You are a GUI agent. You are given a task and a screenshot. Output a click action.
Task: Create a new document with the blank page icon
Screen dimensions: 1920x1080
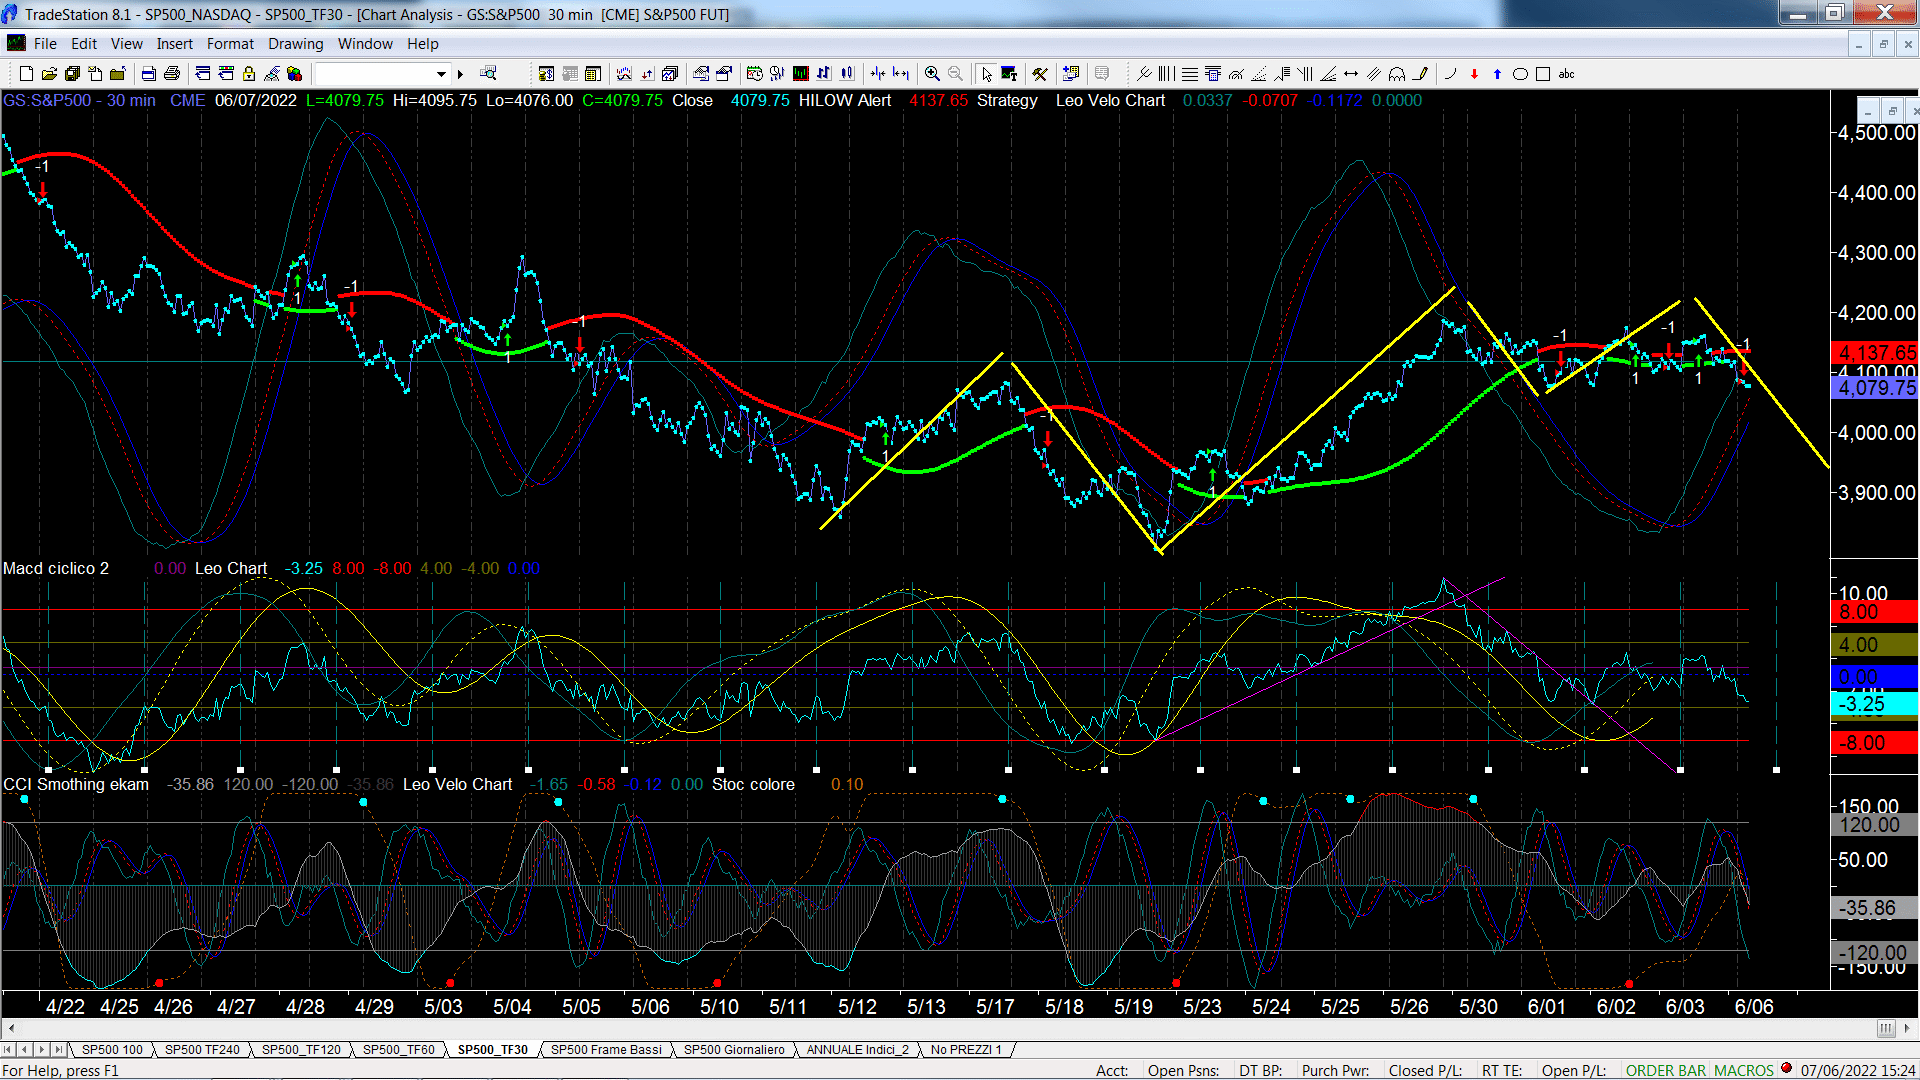pos(27,74)
